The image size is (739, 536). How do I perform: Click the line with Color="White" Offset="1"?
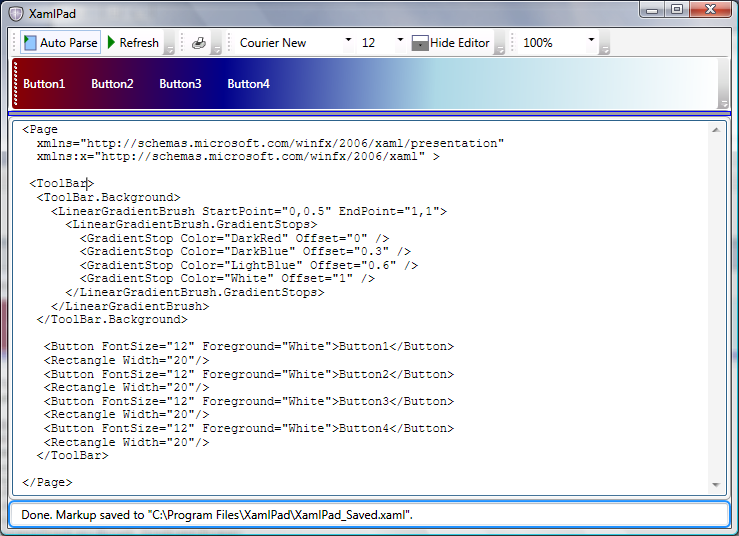[x=227, y=278]
